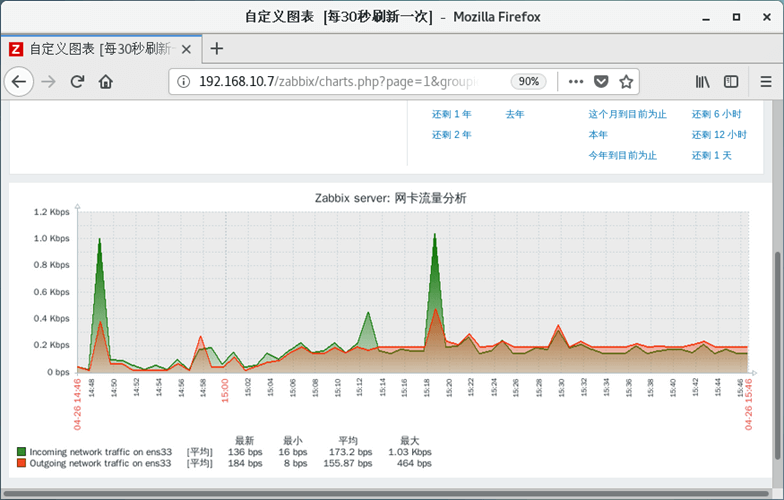The width and height of the screenshot is (784, 500).
Task: Close the 自定义图表 tab
Action: [186, 49]
